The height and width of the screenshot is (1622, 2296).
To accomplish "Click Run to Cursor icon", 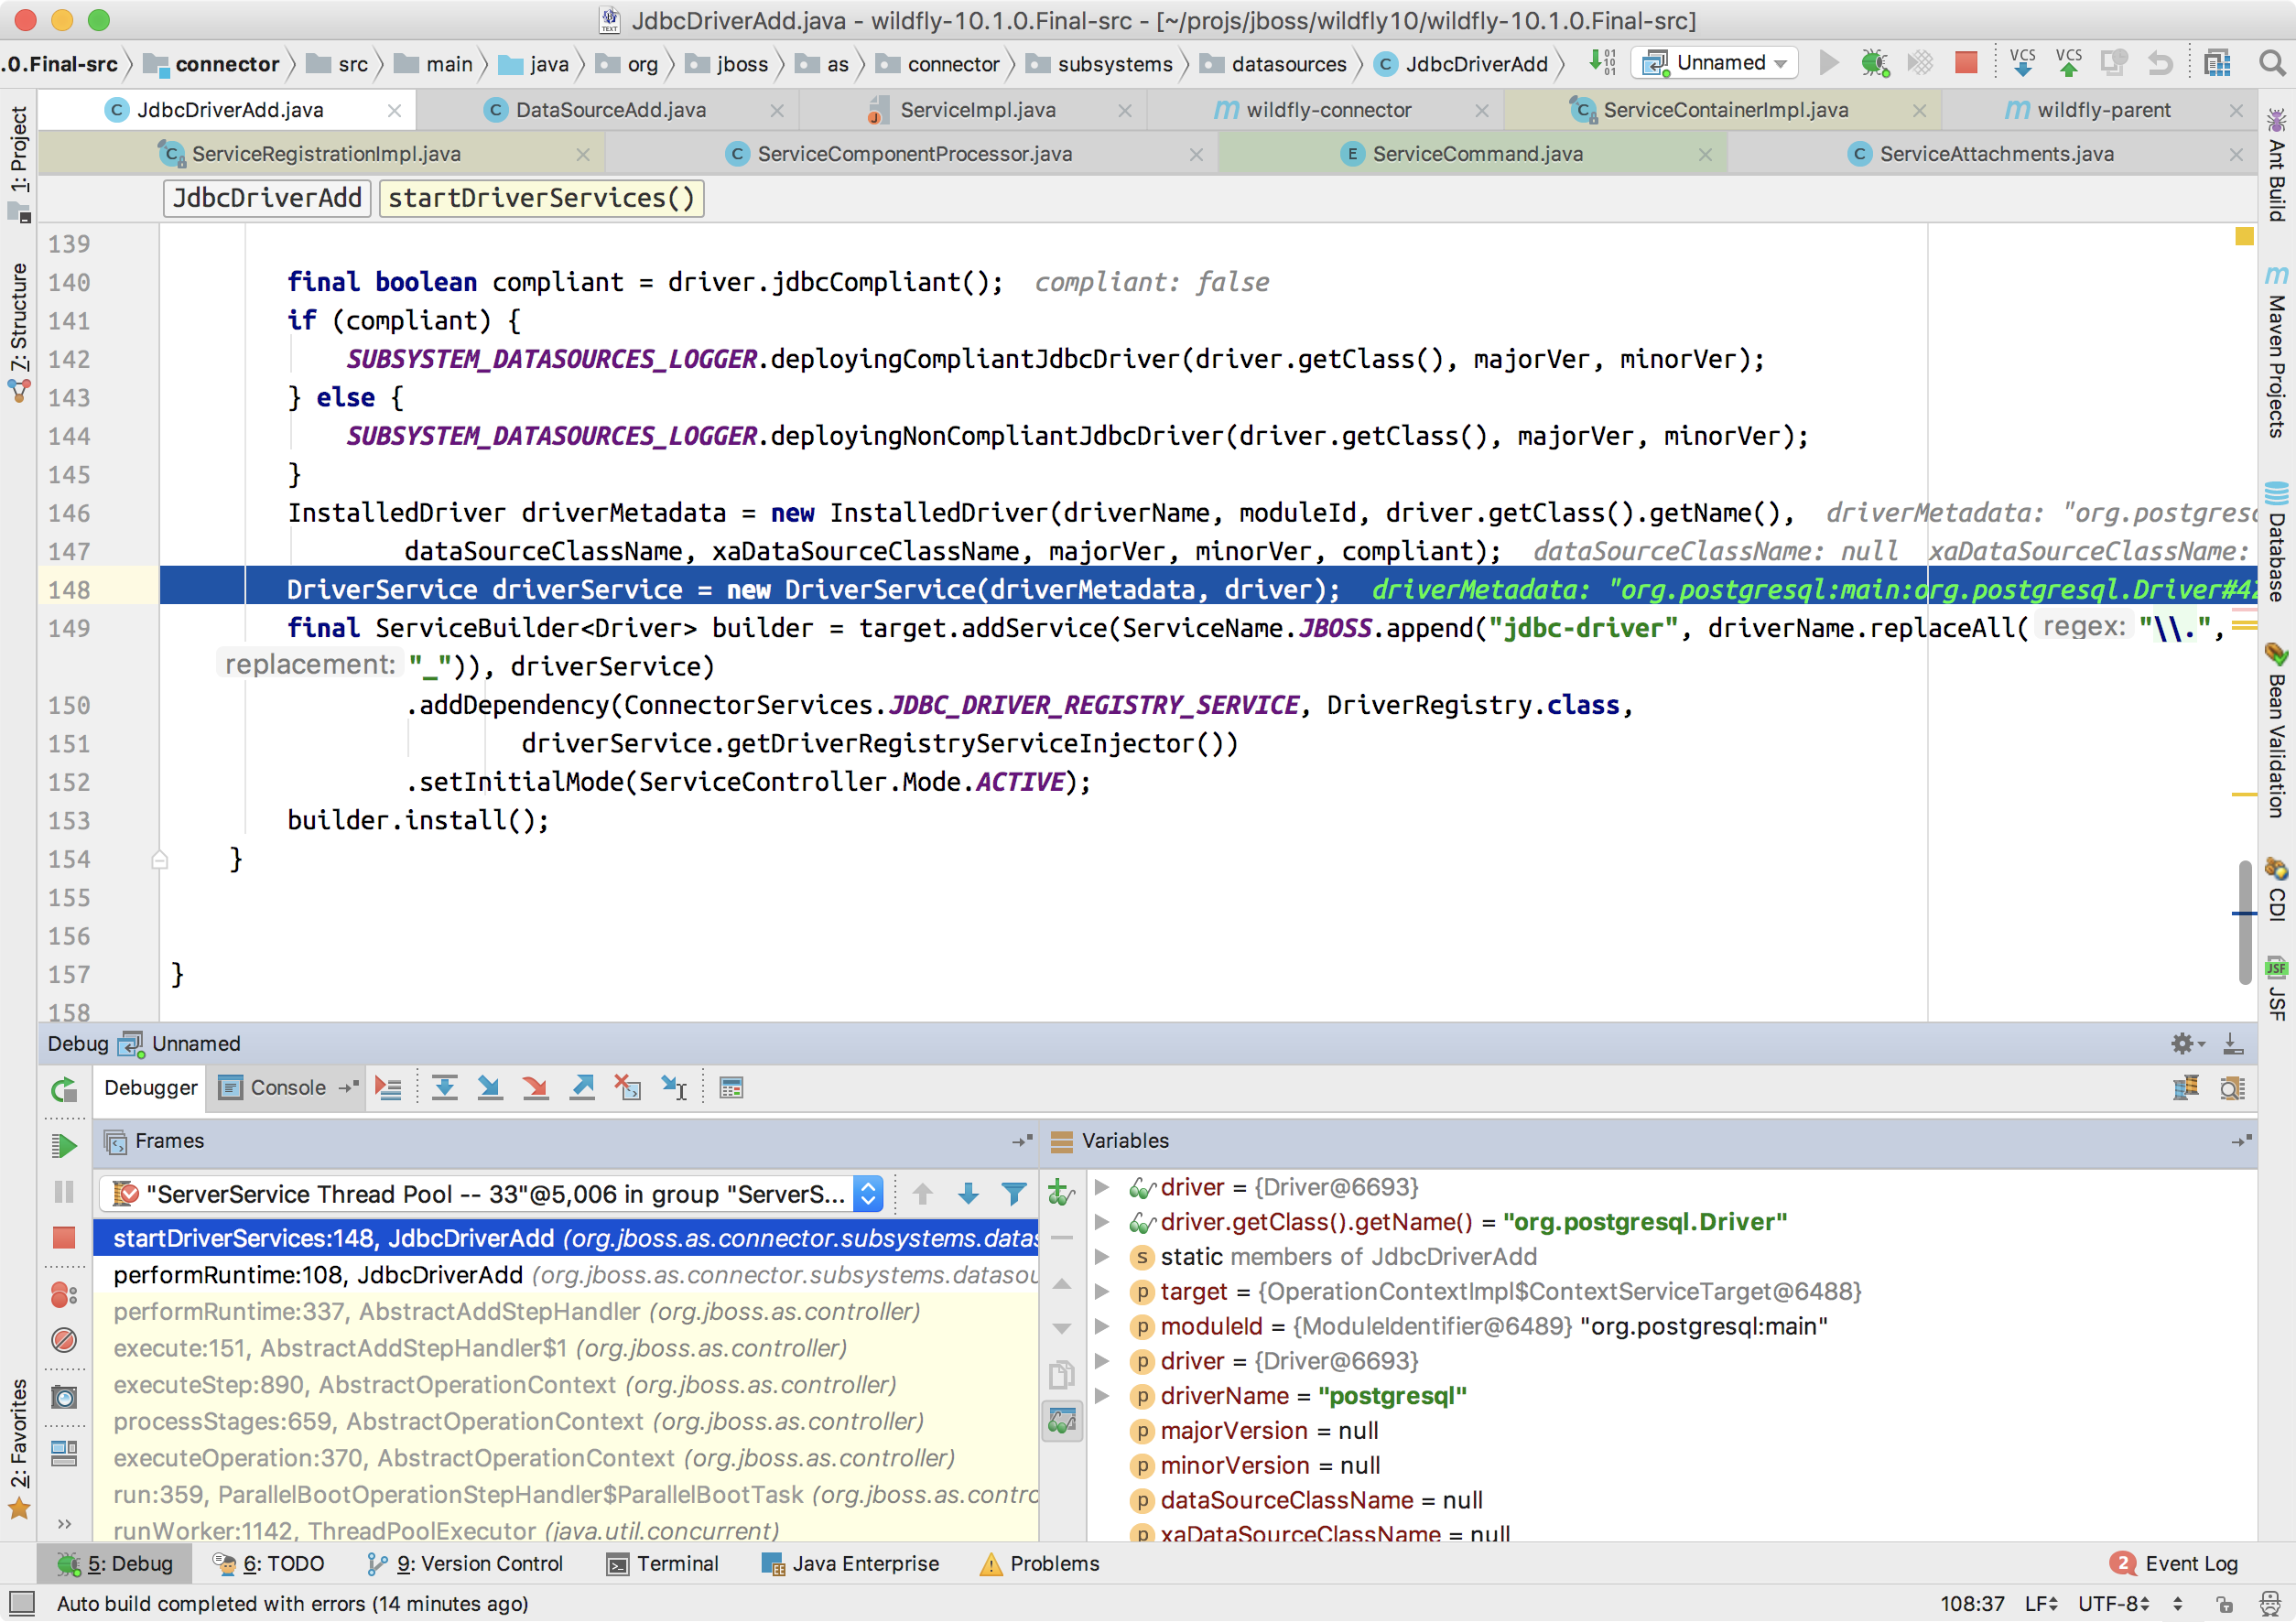I will (675, 1088).
